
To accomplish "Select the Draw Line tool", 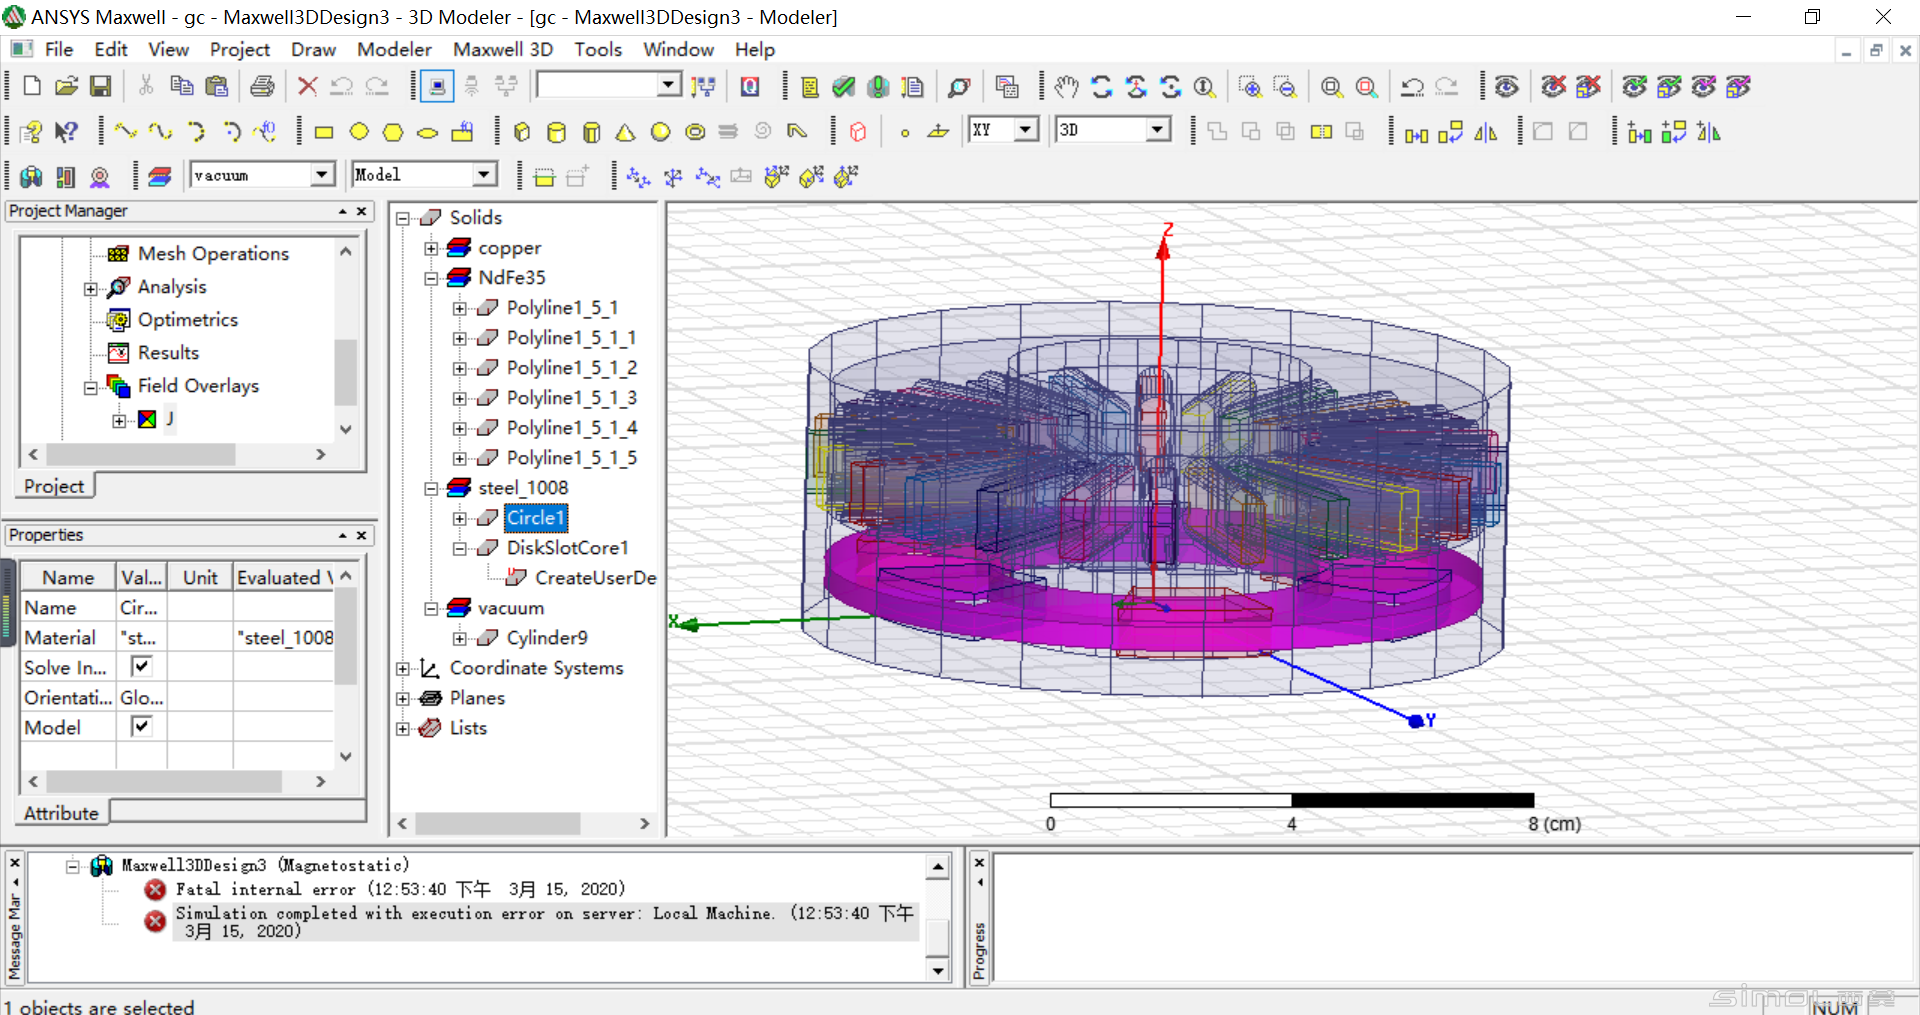I will click(x=126, y=131).
